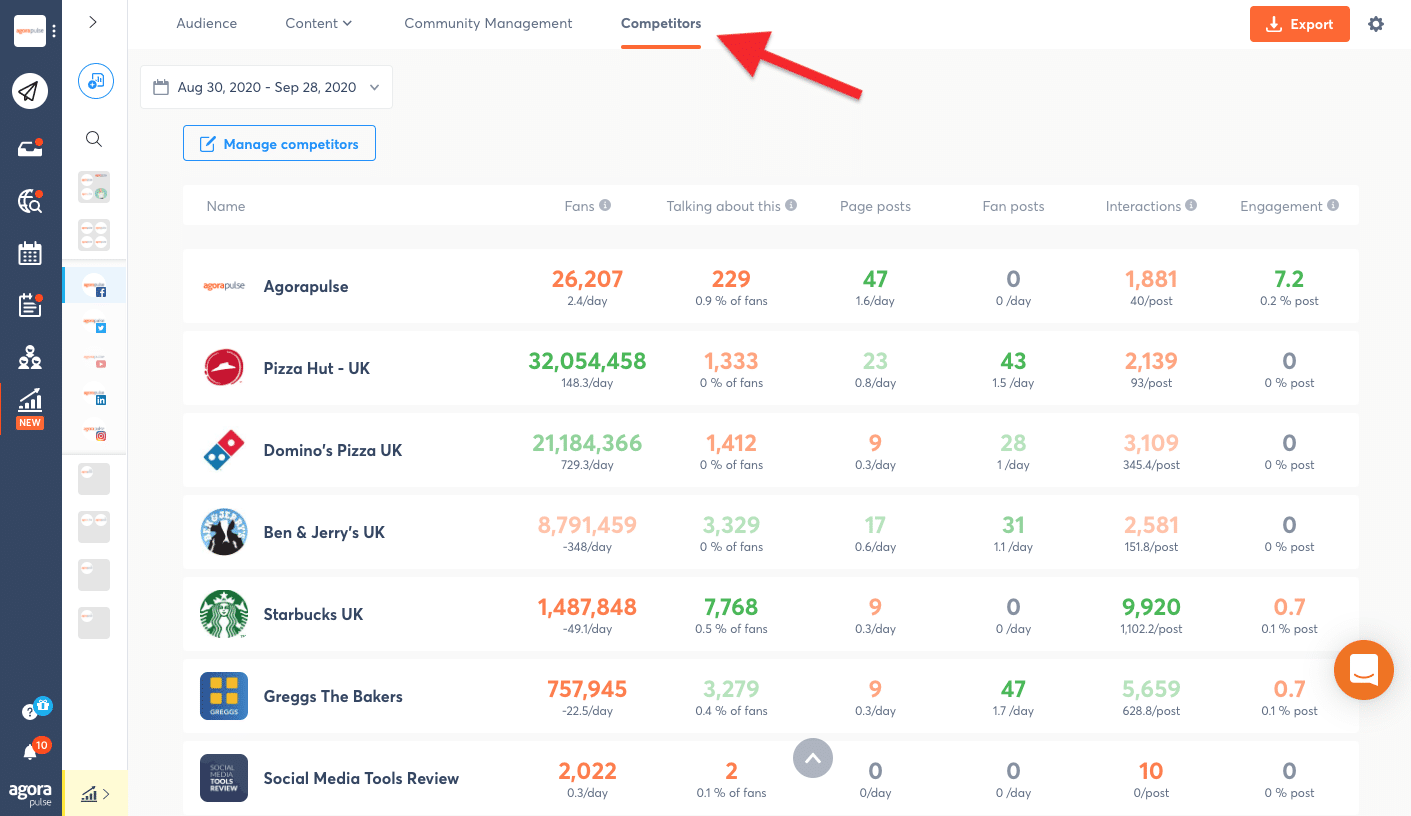The width and height of the screenshot is (1411, 816).
Task: Open the social listening globe icon
Action: tap(30, 201)
